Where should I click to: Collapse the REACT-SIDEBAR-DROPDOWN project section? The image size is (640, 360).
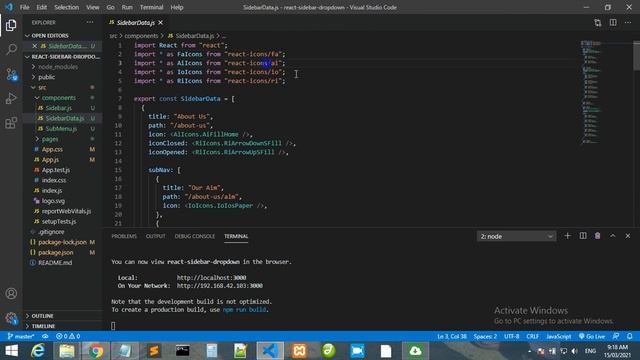pyautogui.click(x=62, y=56)
